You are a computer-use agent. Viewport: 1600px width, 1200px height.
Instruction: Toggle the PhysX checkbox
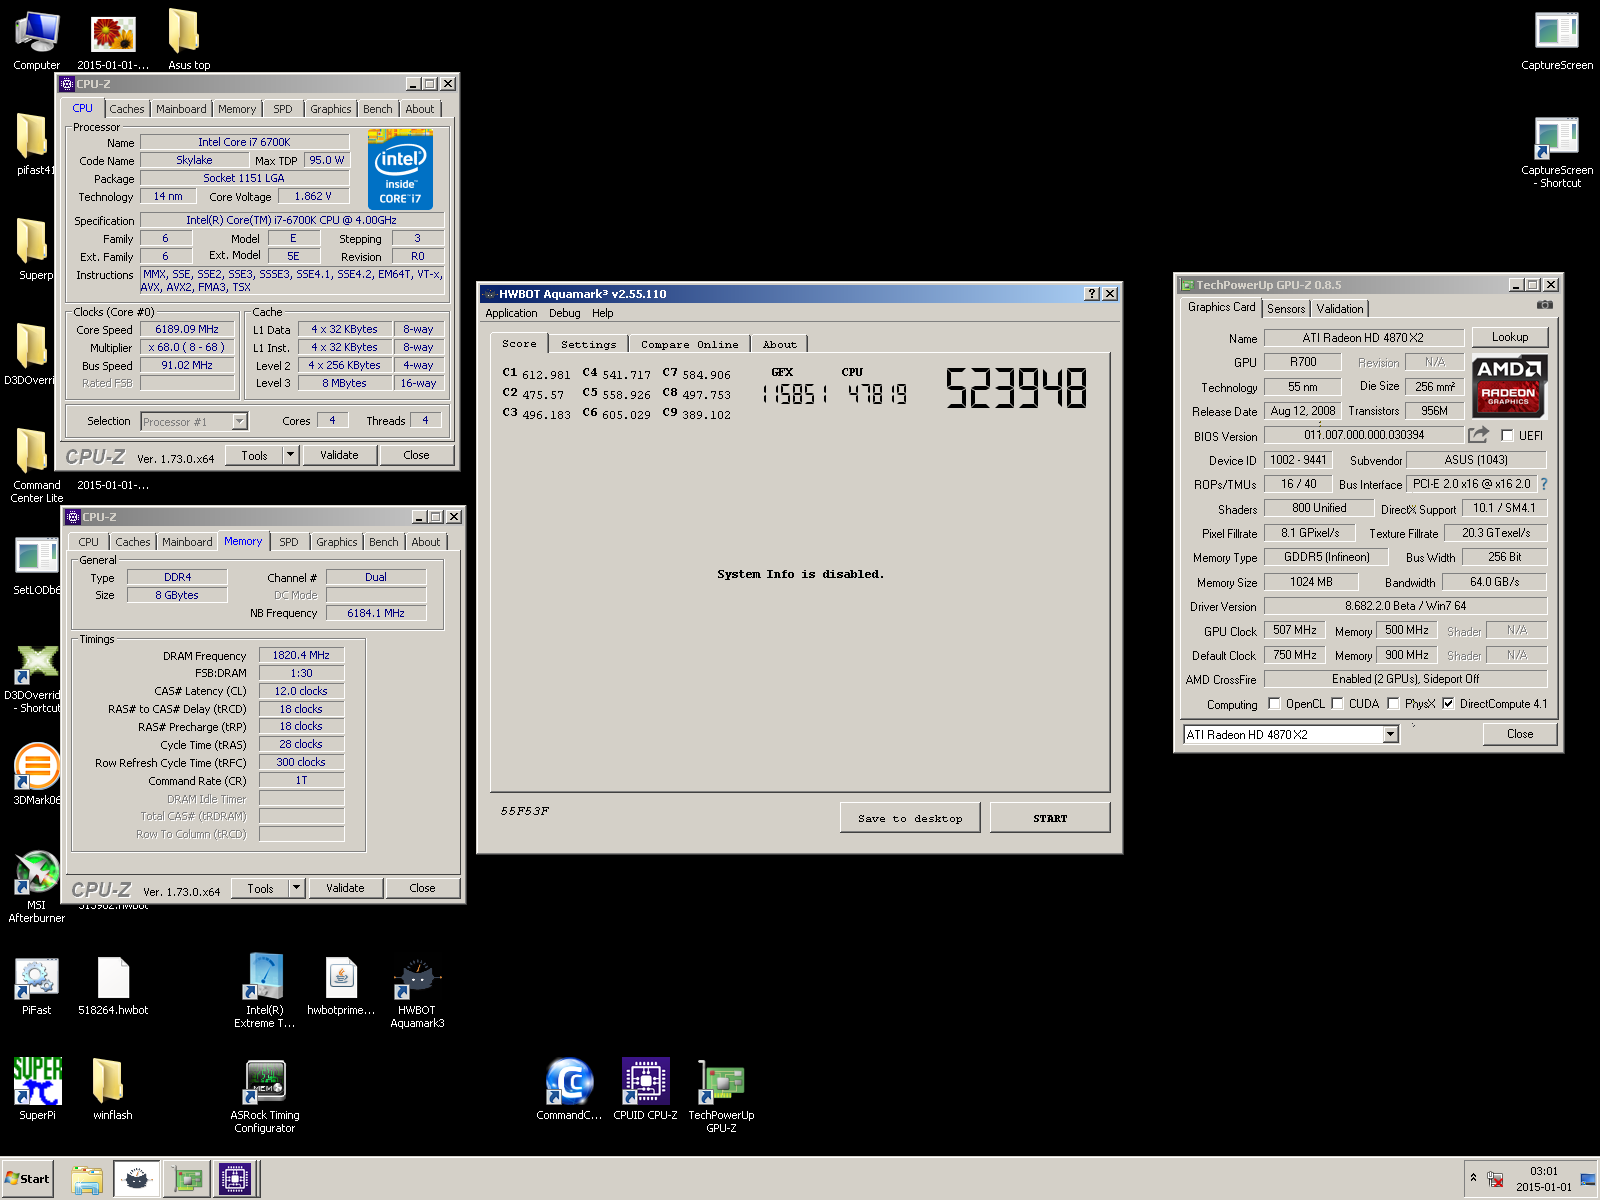pyautogui.click(x=1393, y=703)
